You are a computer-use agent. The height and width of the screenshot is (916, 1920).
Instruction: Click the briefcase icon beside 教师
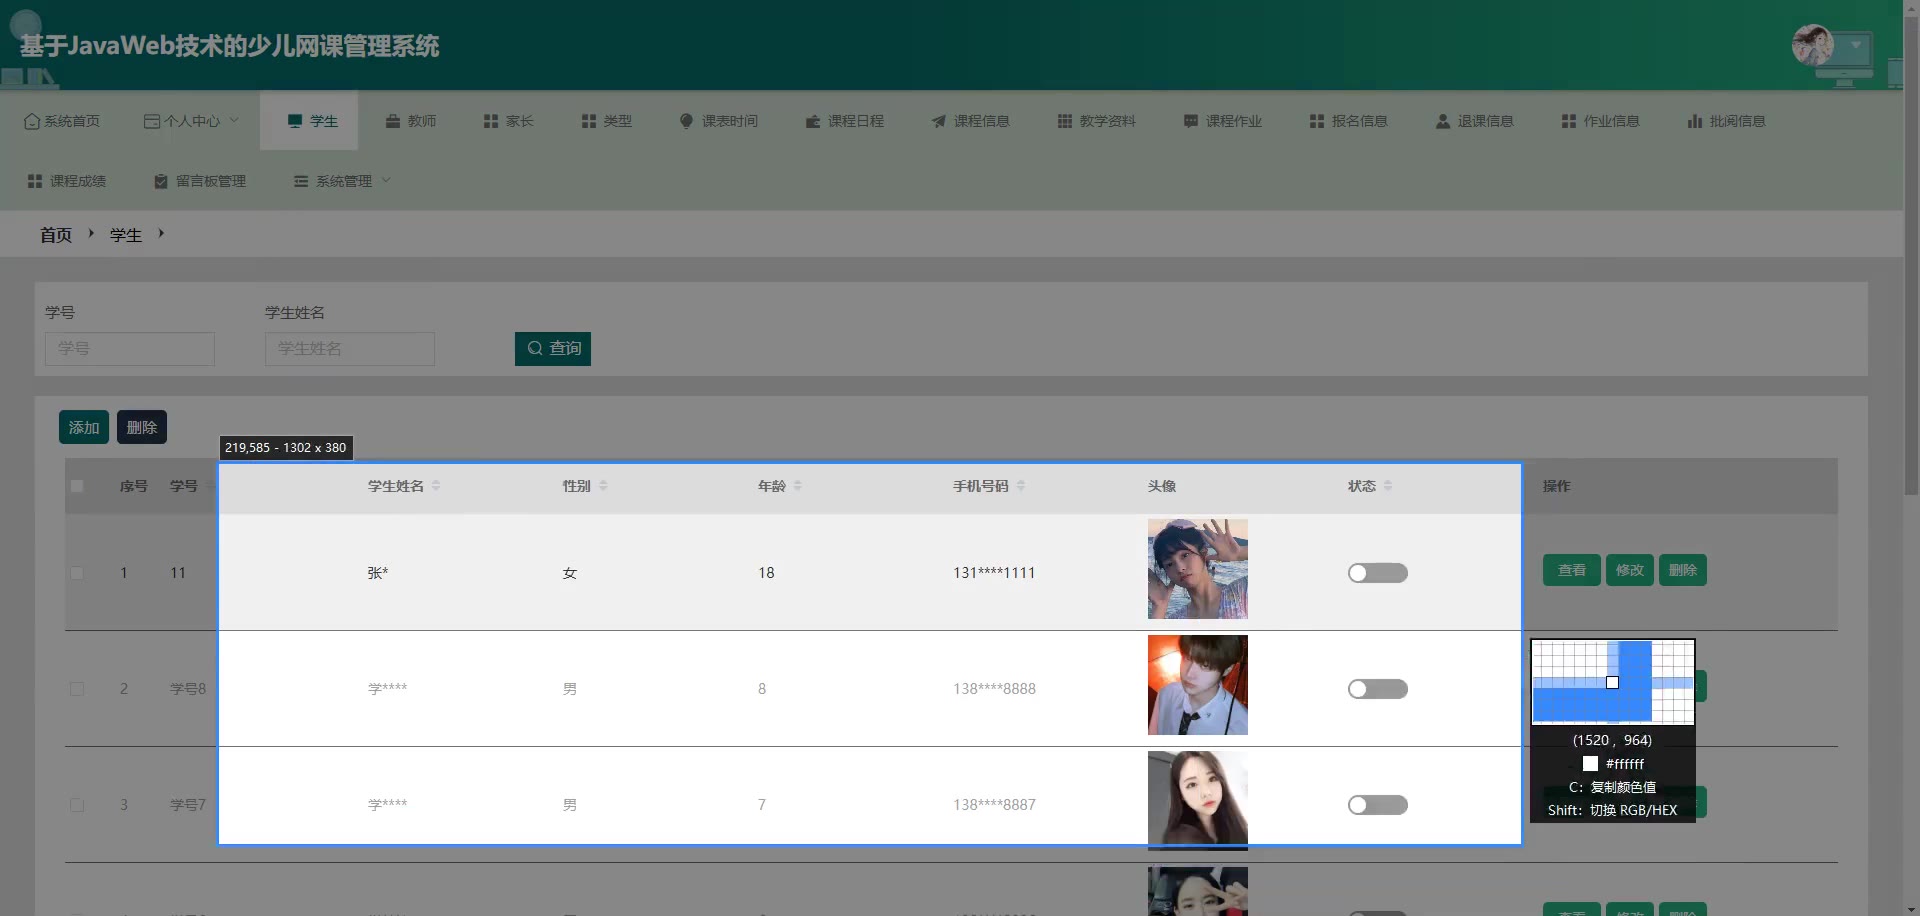(x=393, y=121)
